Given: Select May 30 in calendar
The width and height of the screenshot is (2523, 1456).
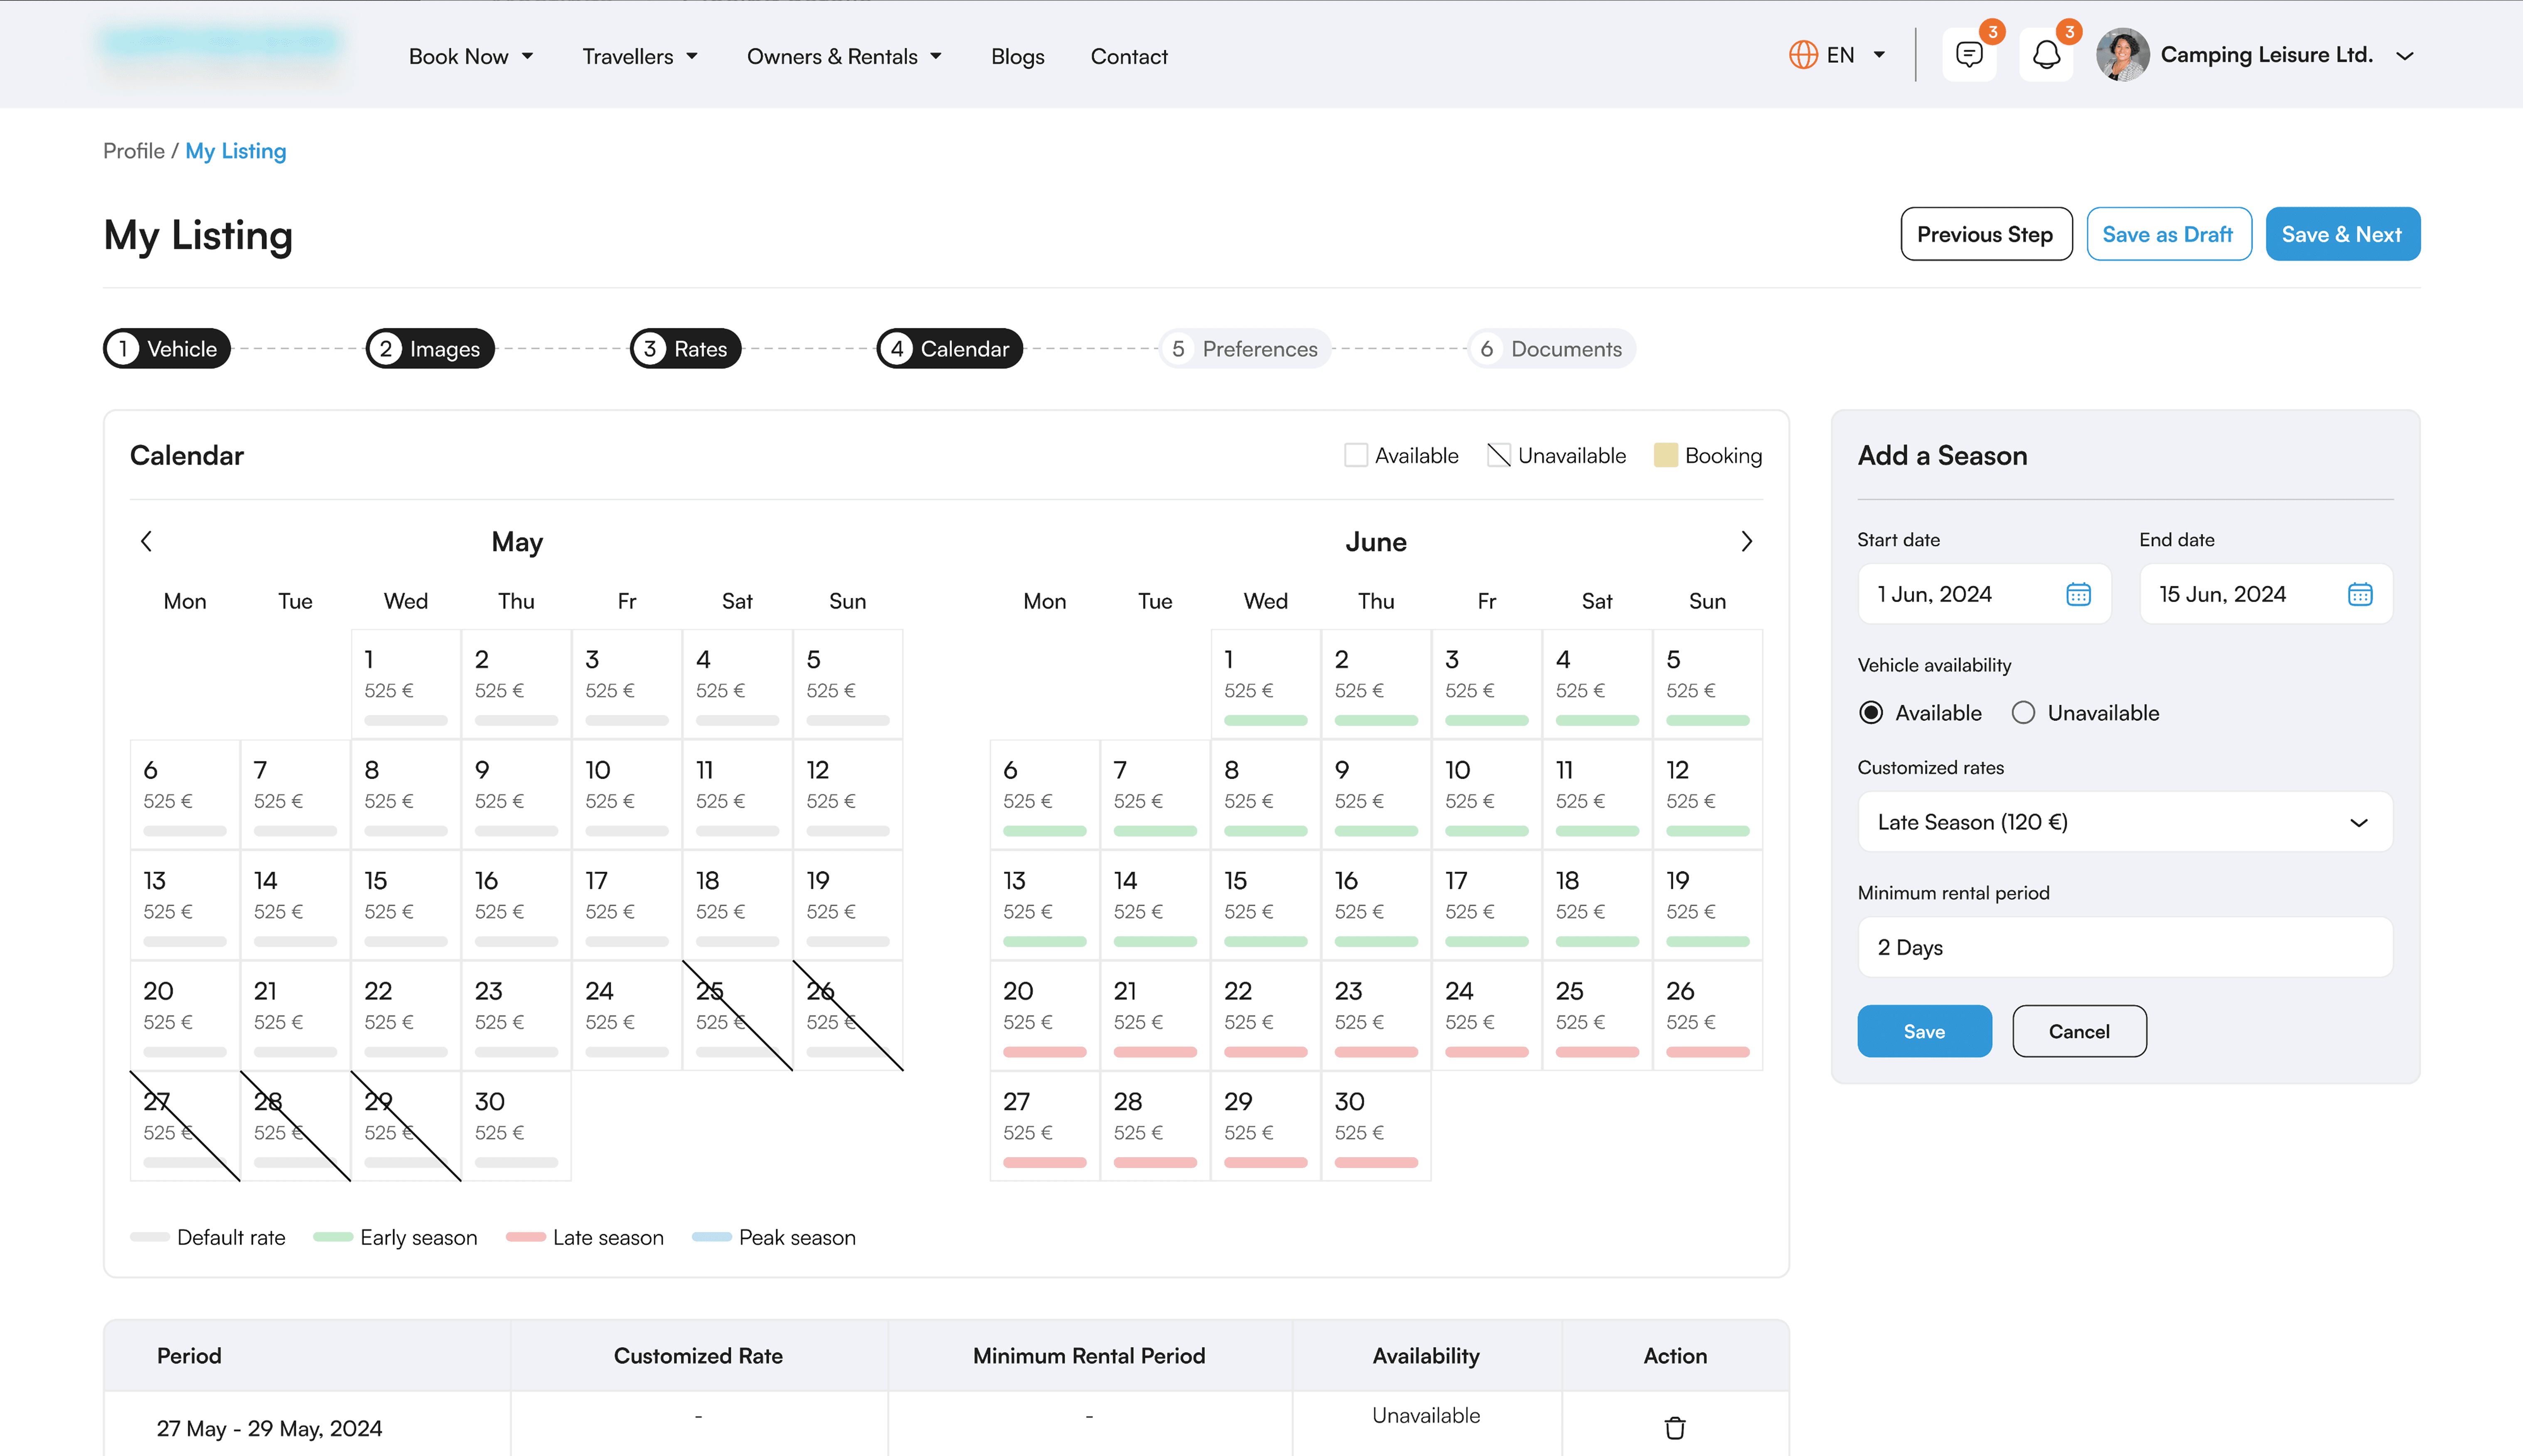Looking at the screenshot, I should click(x=516, y=1126).
